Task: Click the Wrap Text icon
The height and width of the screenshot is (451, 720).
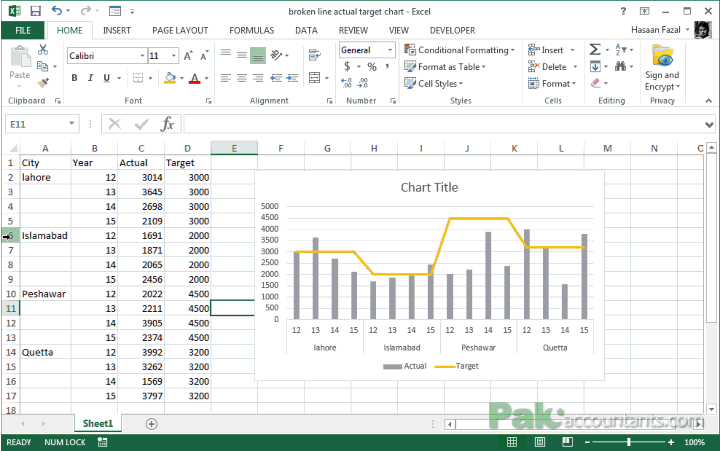Action: point(315,55)
